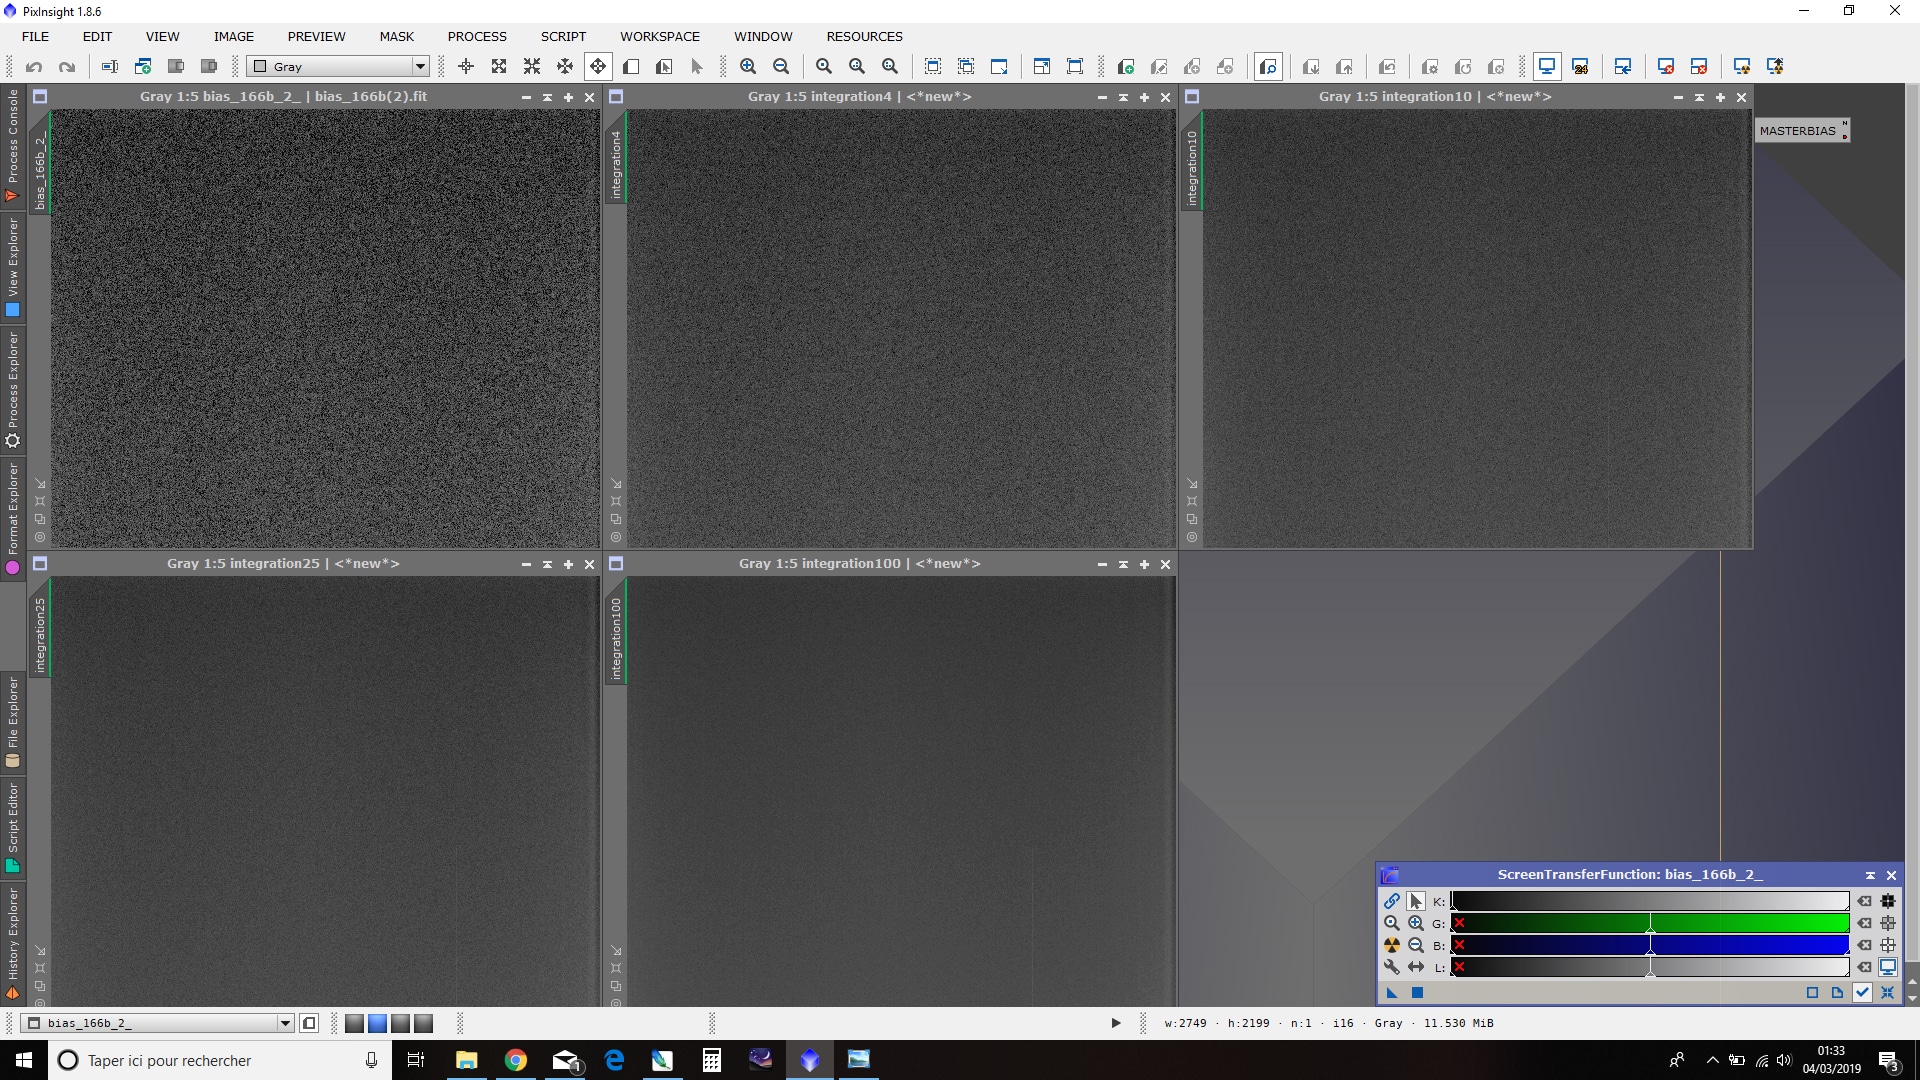1920x1080 pixels.
Task: Click Apply Global square in ScreenTransferFunction
Action: point(1417,993)
